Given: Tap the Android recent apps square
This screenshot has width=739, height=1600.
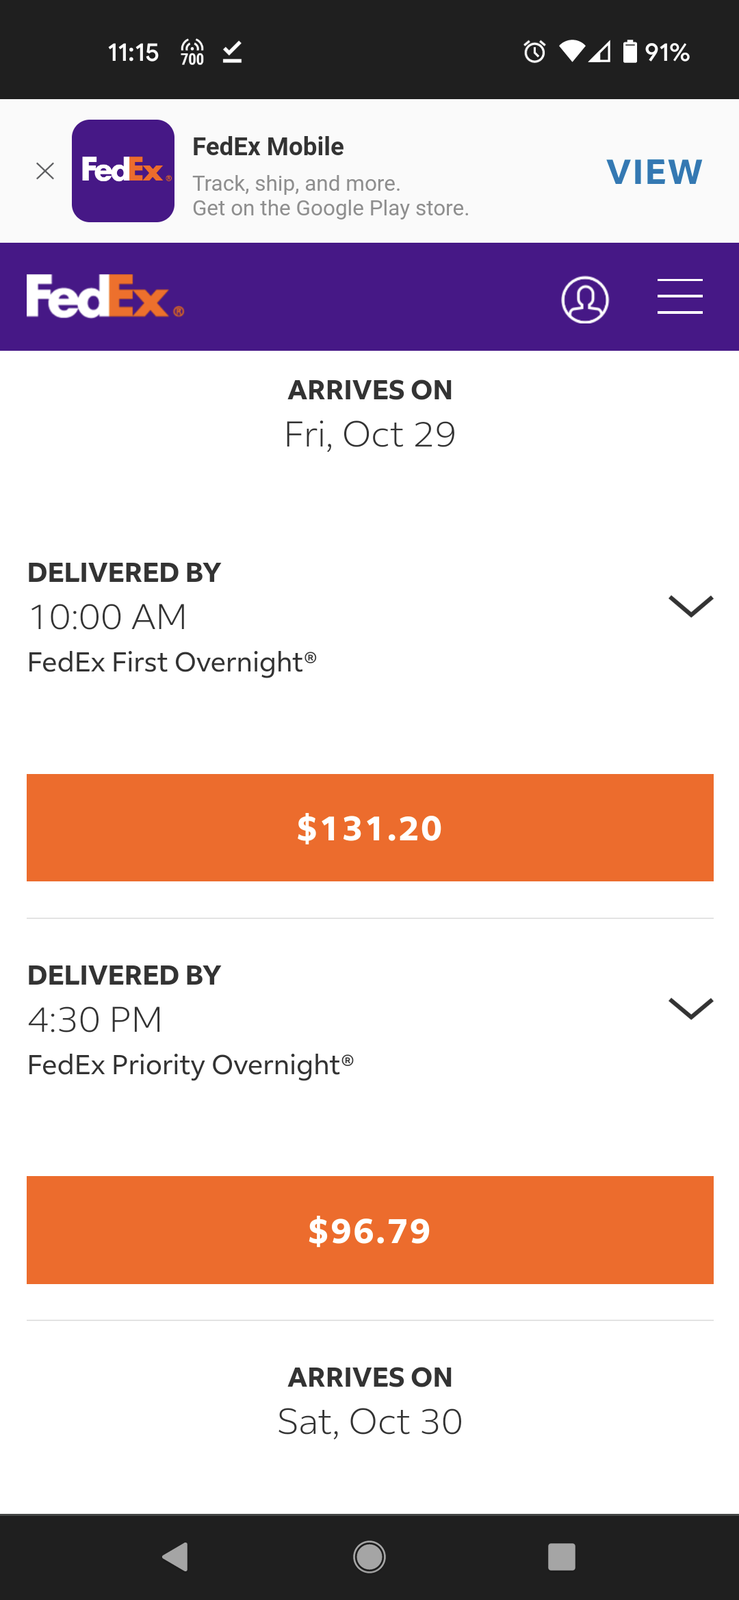Looking at the screenshot, I should 562,1556.
